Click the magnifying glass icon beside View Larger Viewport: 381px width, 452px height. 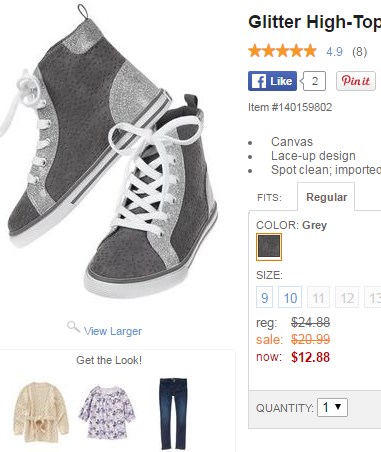coord(73,327)
